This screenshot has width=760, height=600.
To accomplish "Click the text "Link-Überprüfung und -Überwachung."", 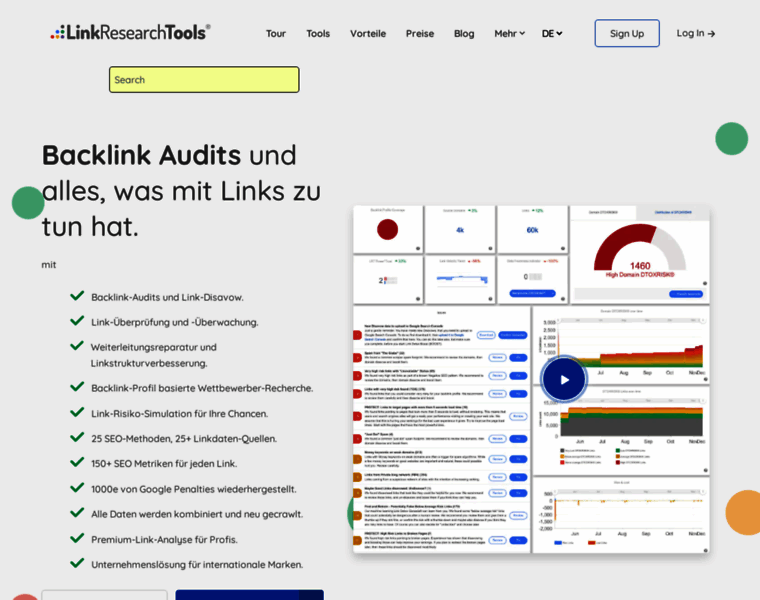I will pos(174,322).
